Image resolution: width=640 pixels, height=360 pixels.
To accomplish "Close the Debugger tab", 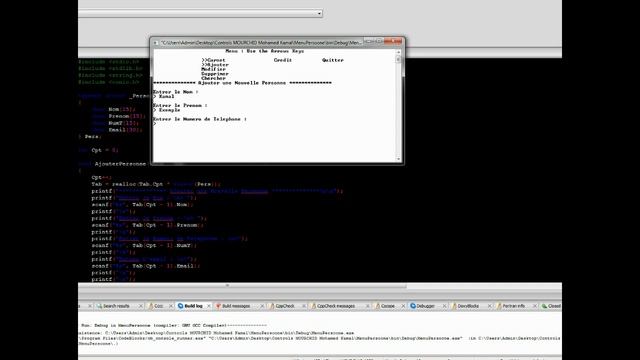I will click(x=444, y=306).
